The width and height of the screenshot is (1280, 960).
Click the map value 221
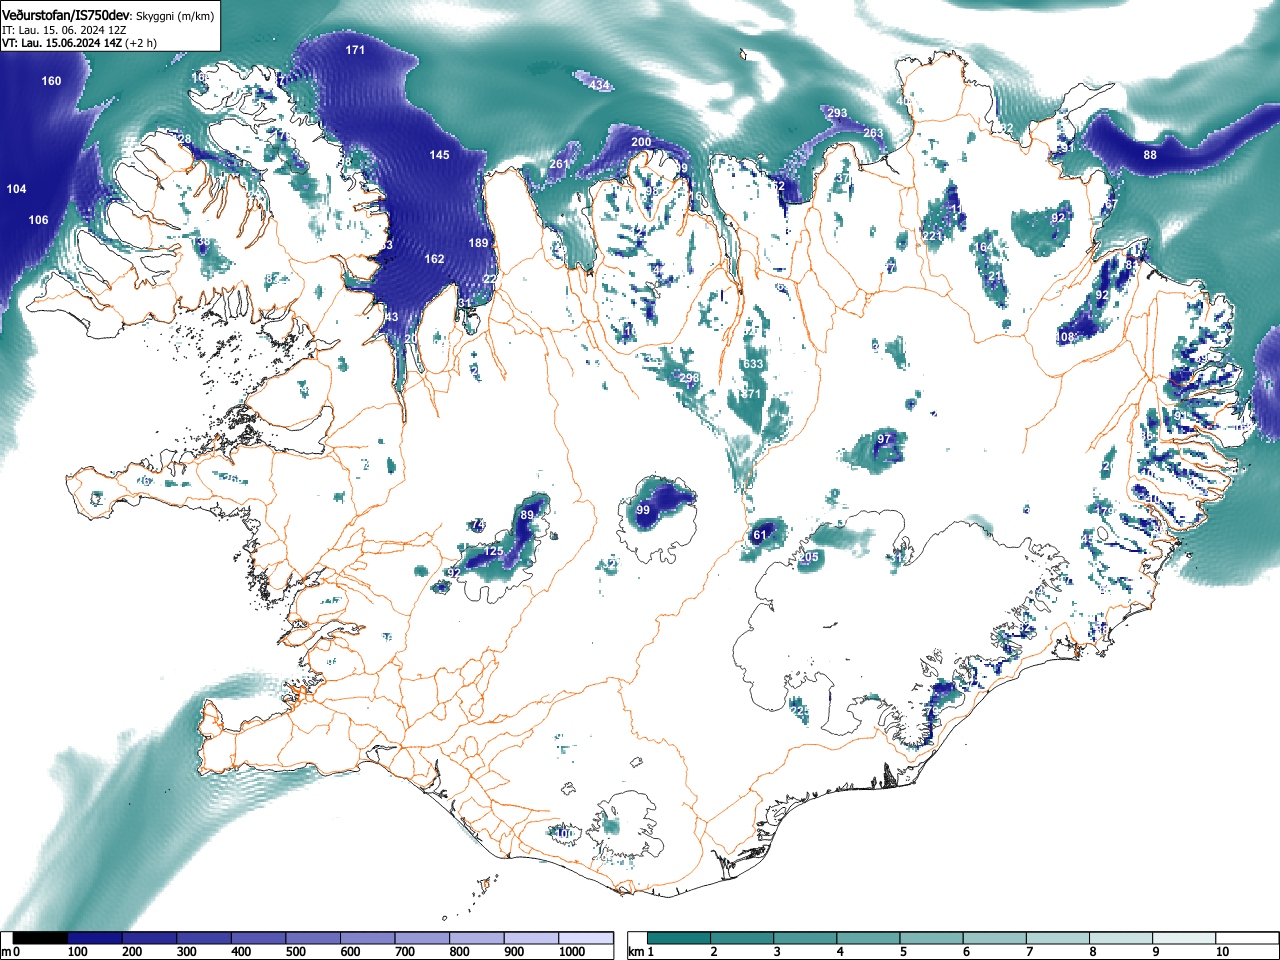[932, 236]
